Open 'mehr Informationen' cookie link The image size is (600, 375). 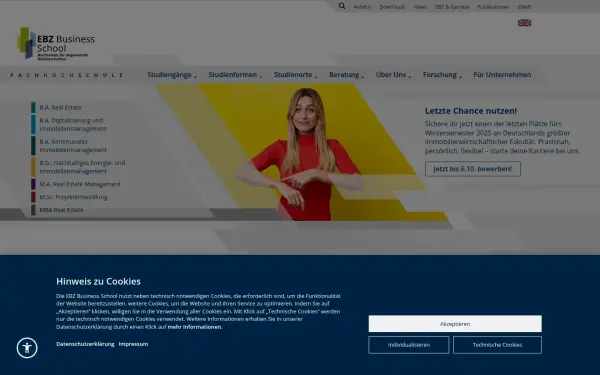194,327
